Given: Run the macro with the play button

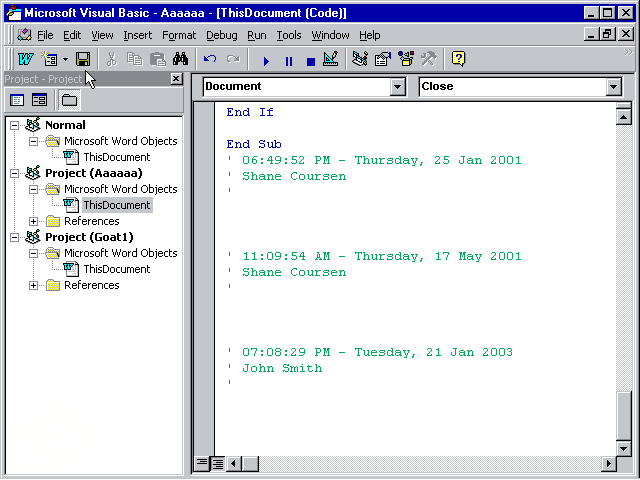Looking at the screenshot, I should point(266,61).
